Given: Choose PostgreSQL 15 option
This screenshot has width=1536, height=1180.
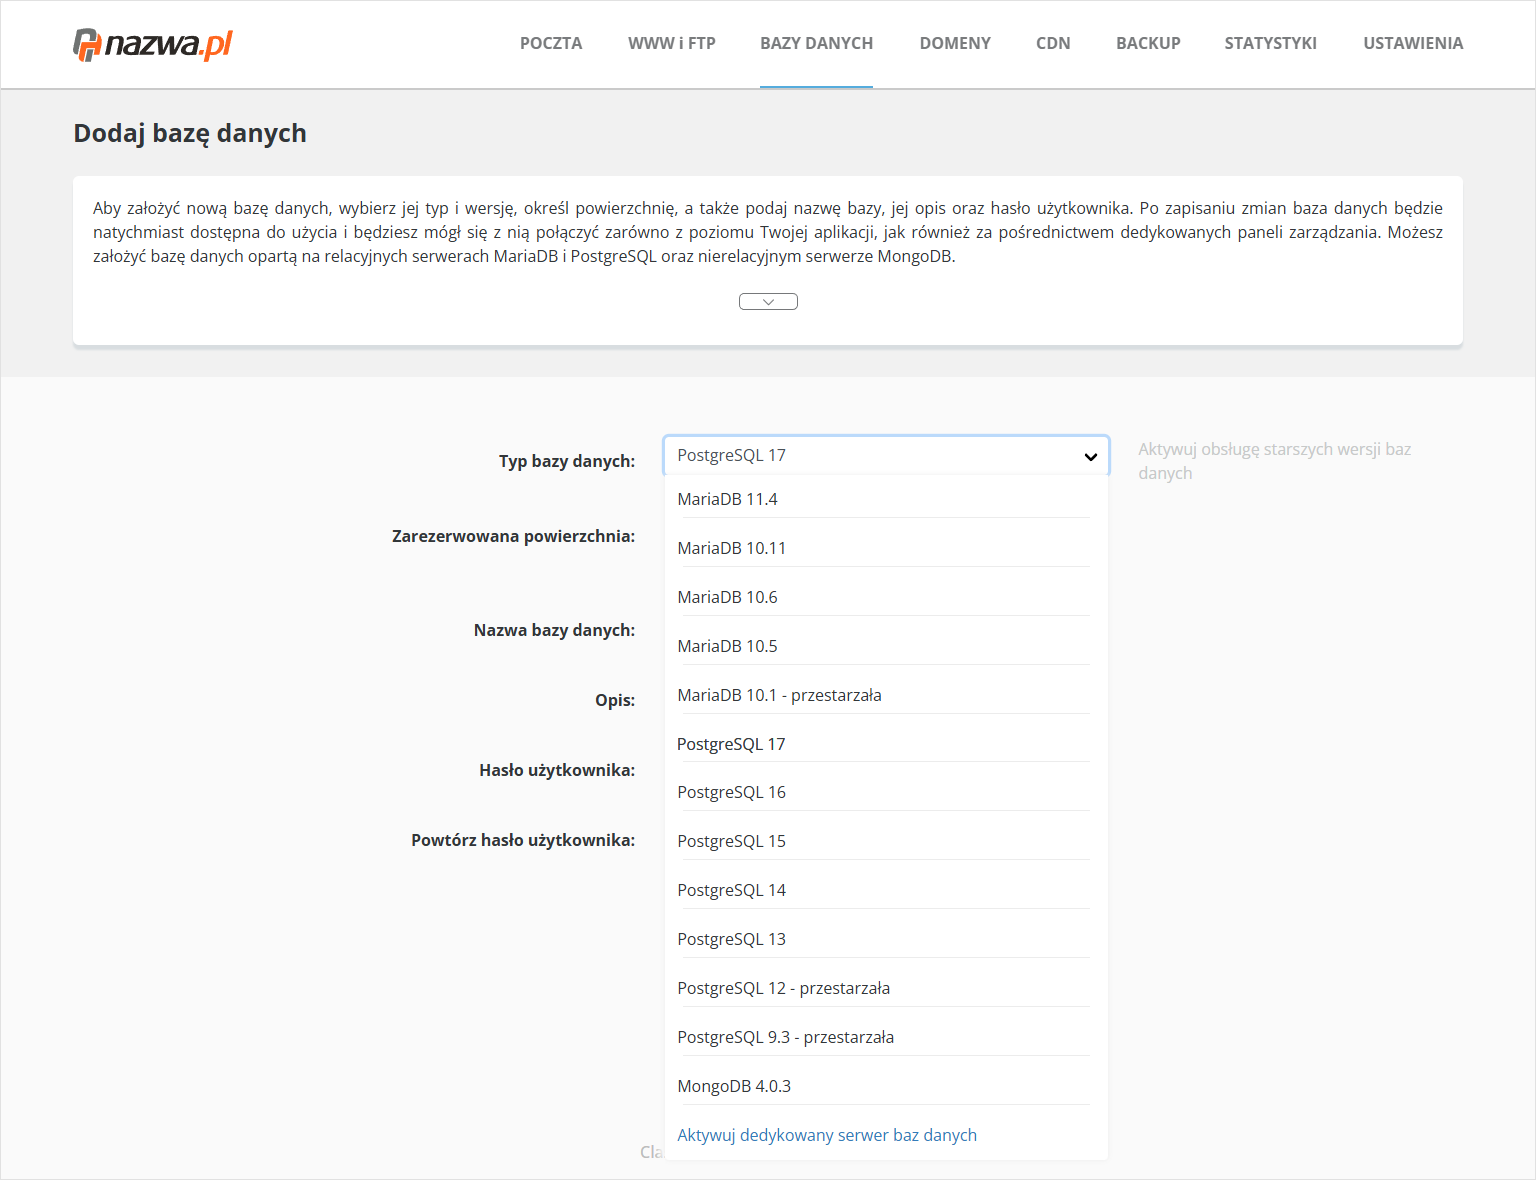Looking at the screenshot, I should coord(884,841).
